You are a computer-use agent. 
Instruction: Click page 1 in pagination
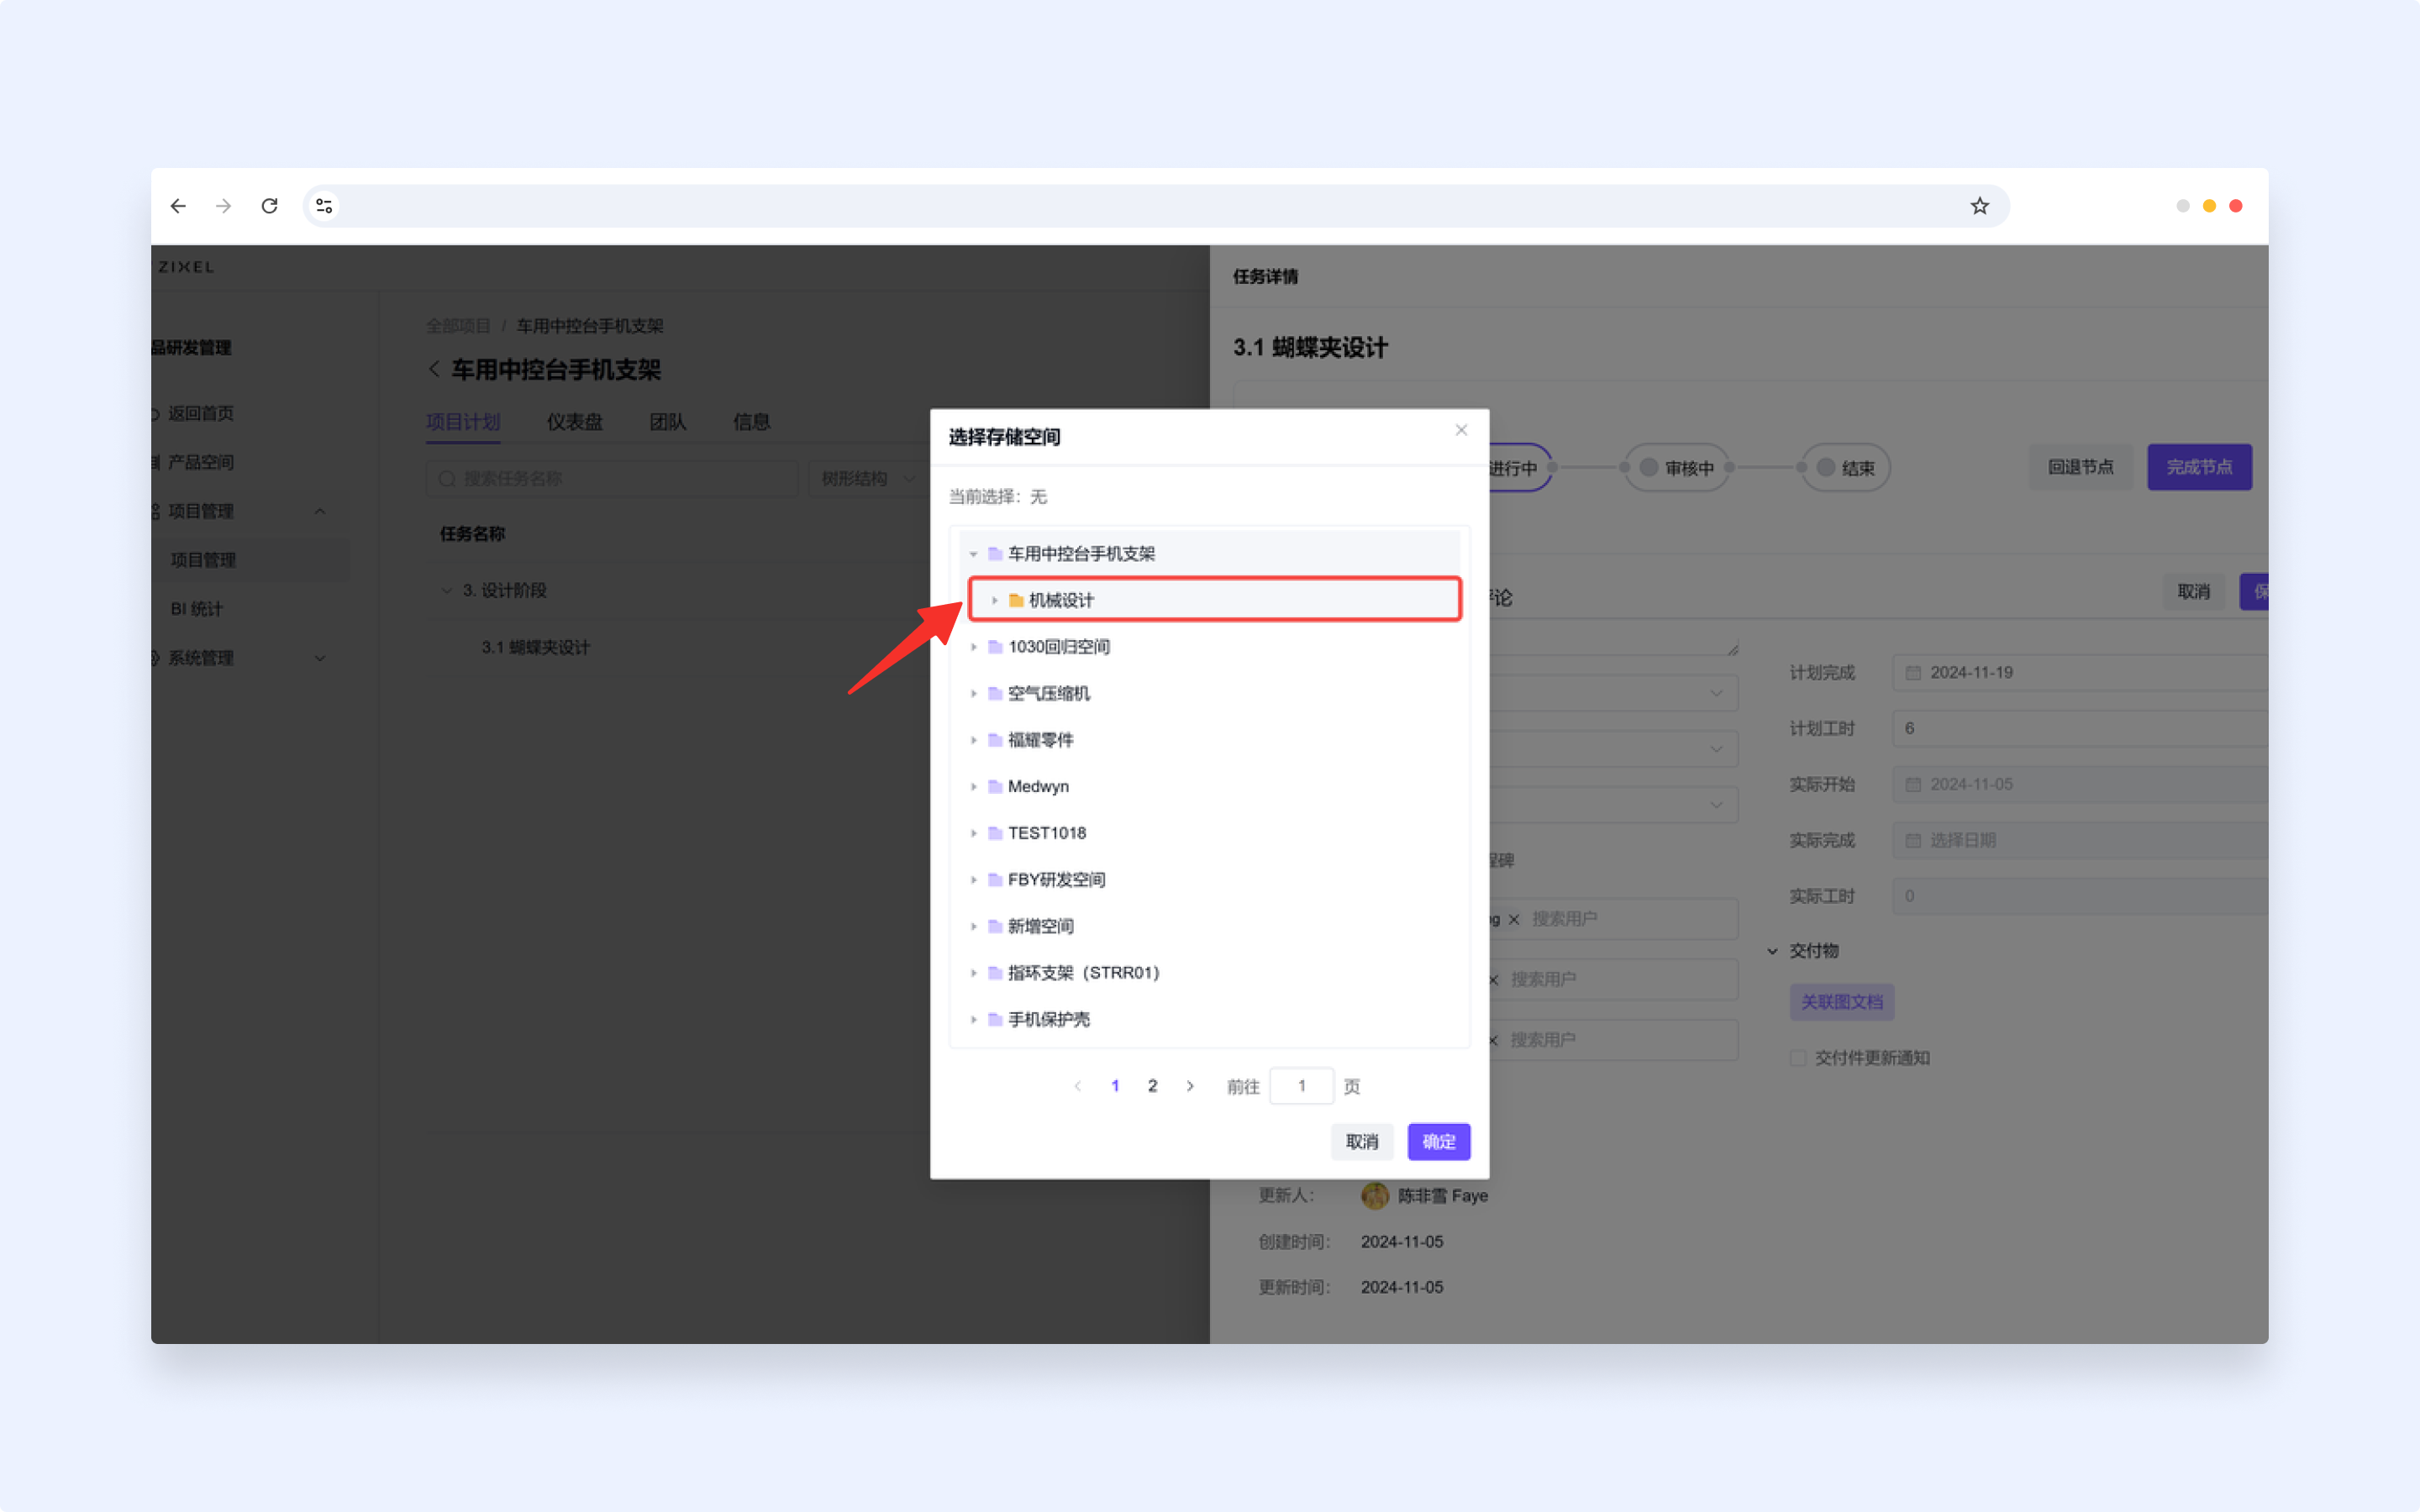1115,1086
